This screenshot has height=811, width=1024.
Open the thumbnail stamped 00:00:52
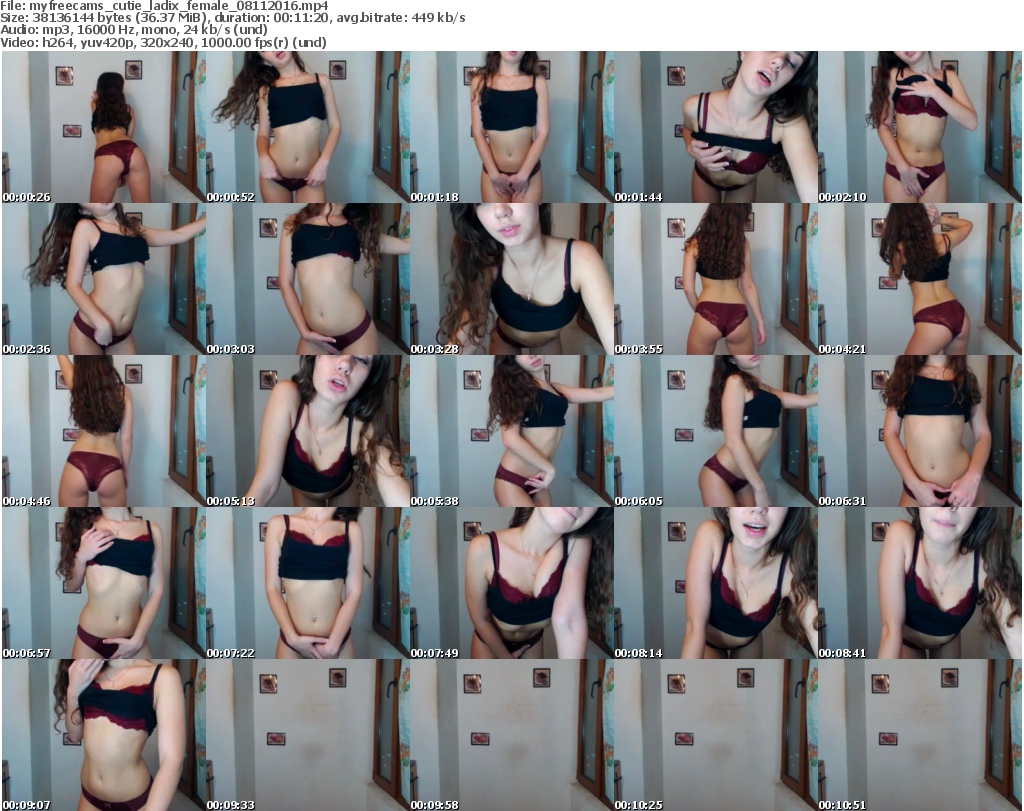click(308, 127)
